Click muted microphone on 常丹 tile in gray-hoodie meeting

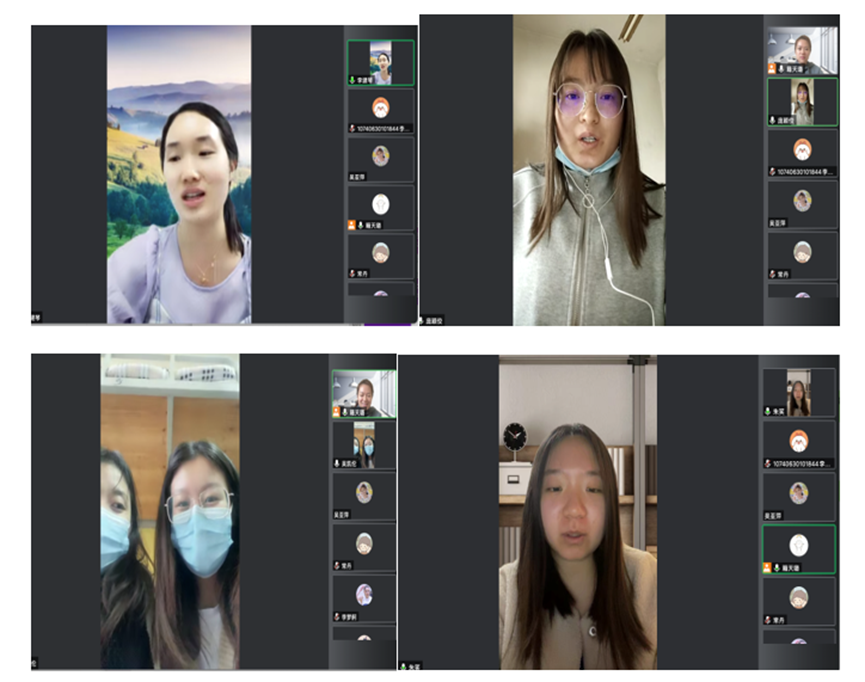click(773, 273)
